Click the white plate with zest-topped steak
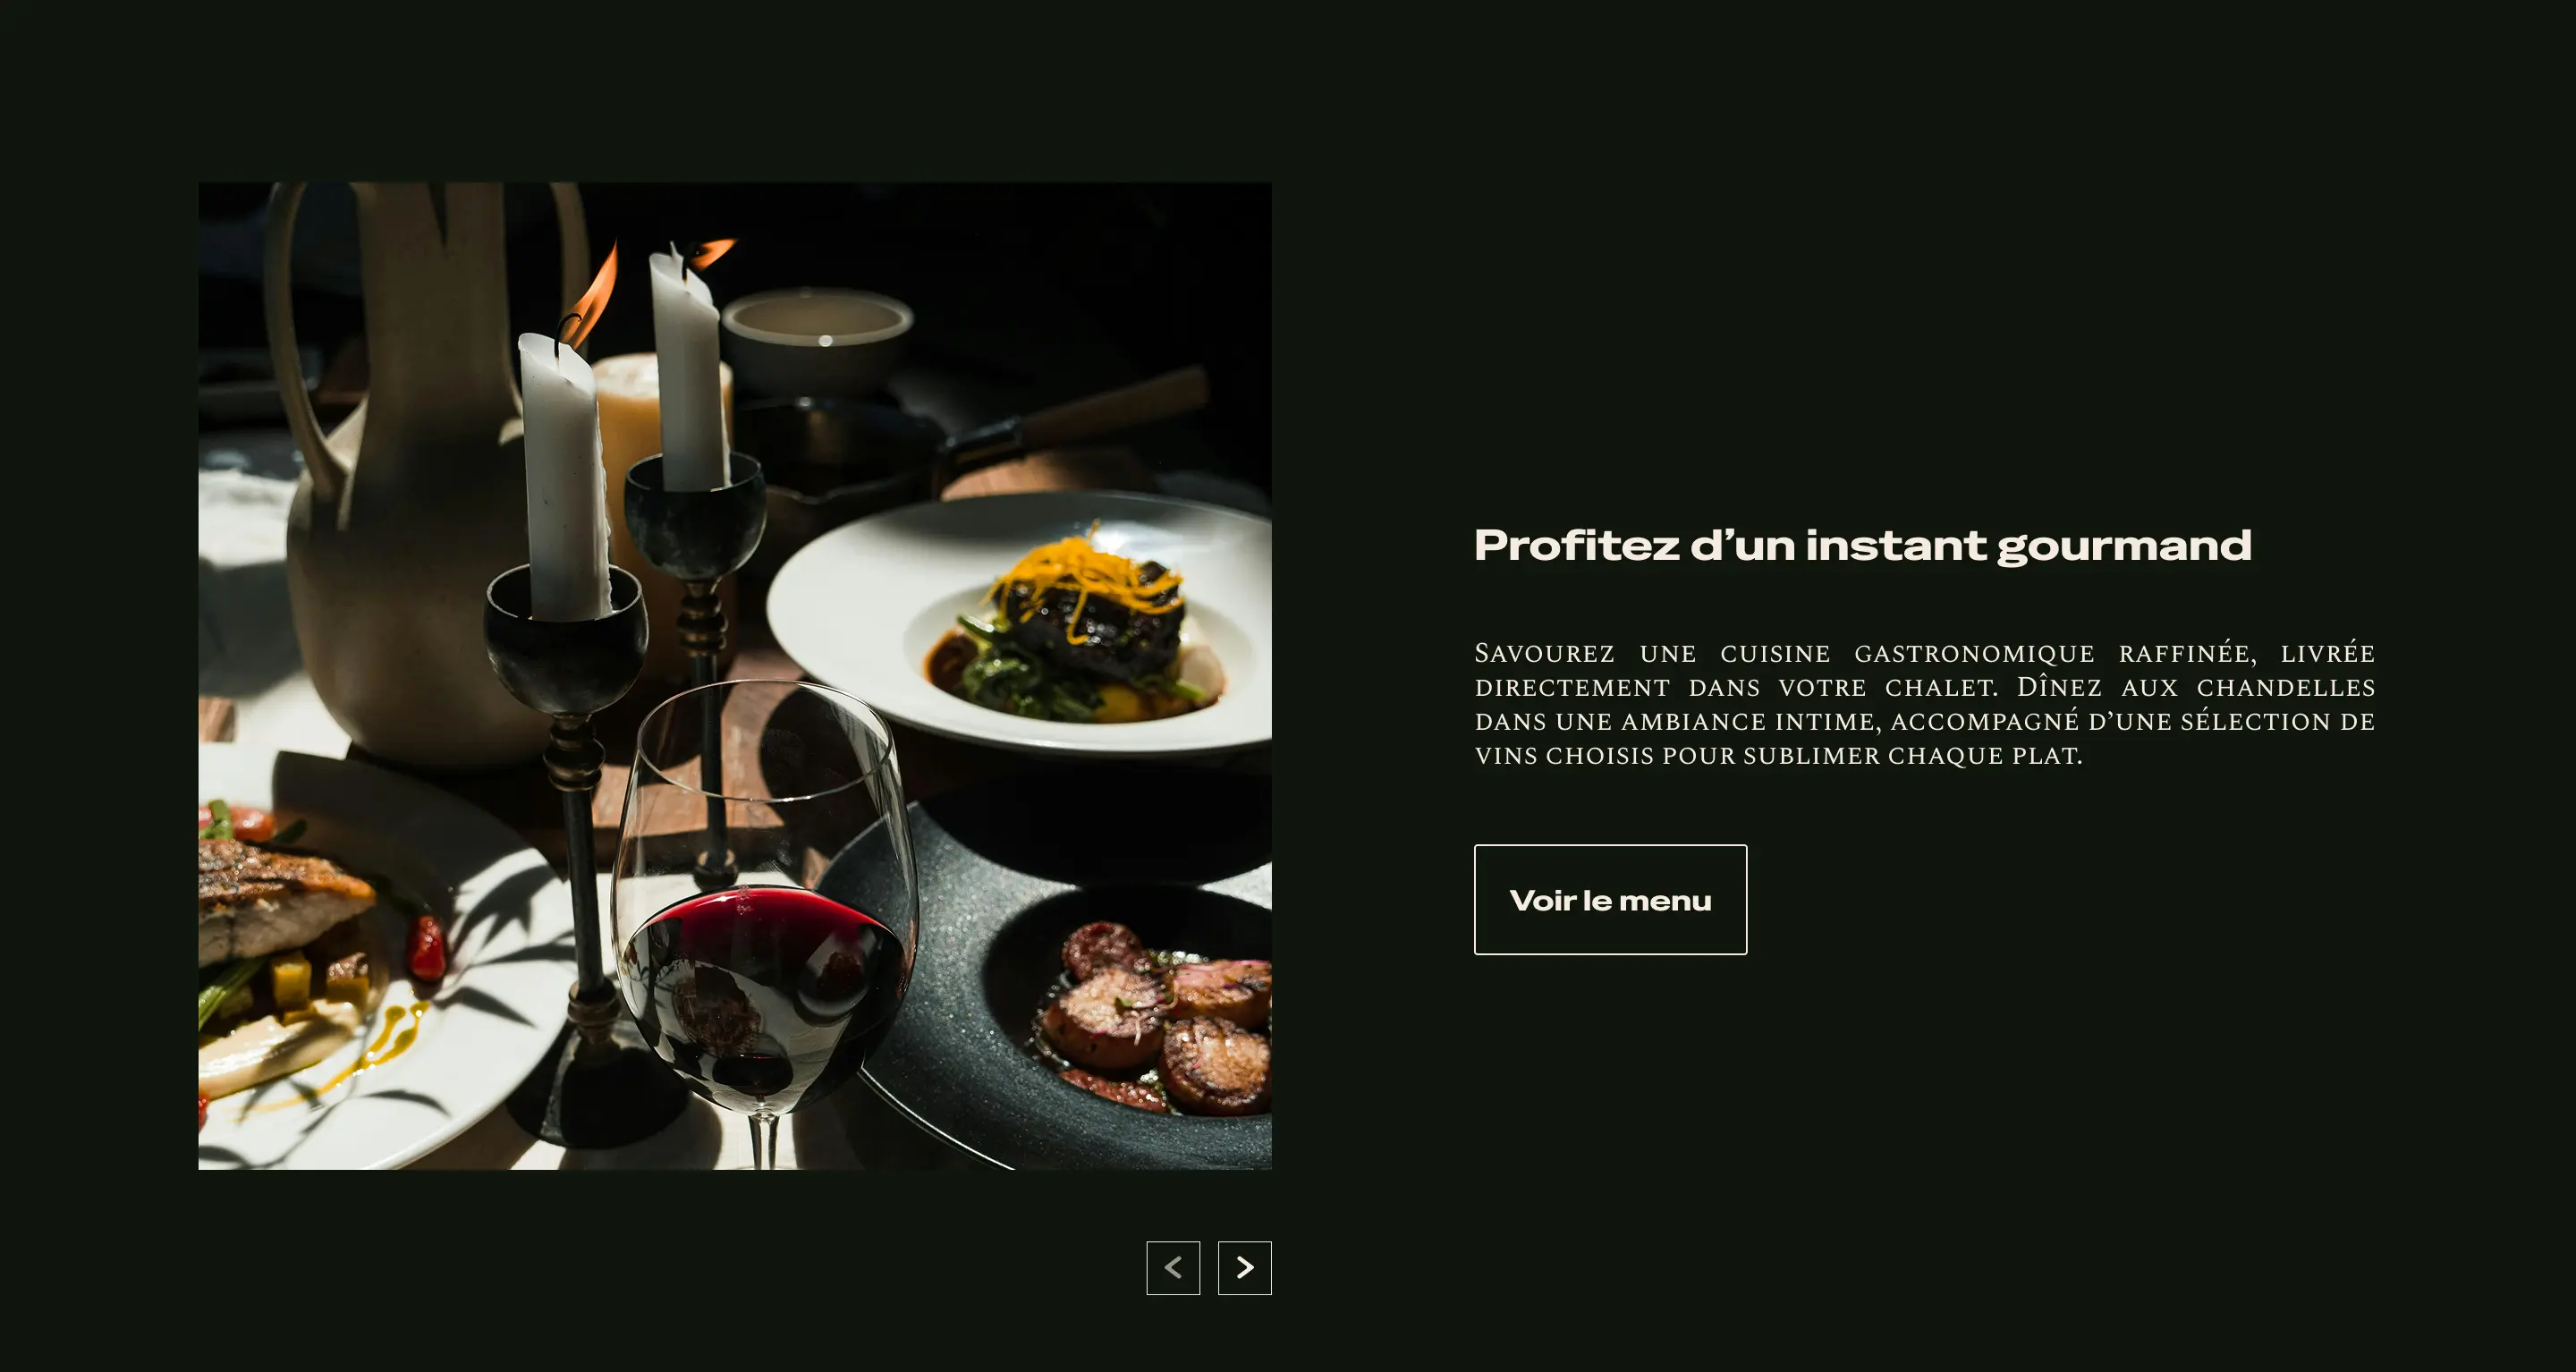The image size is (2576, 1372). (1020, 622)
